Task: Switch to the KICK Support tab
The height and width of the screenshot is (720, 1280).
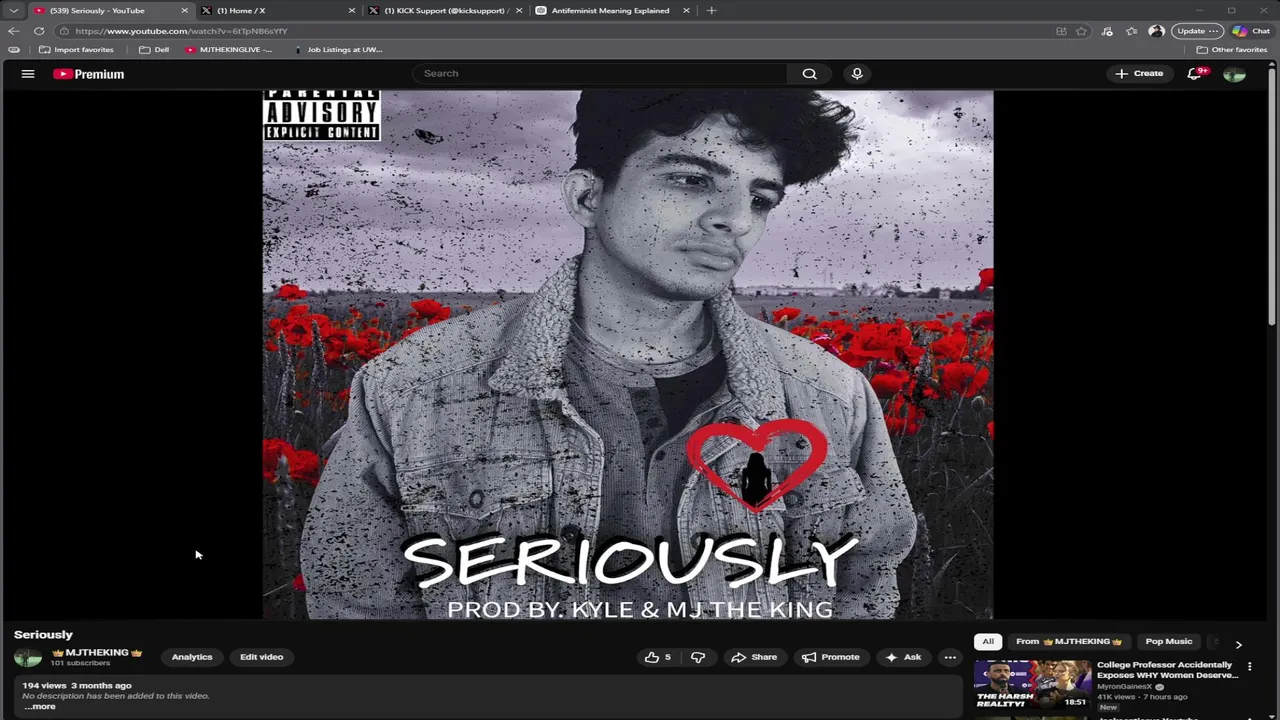Action: click(444, 10)
